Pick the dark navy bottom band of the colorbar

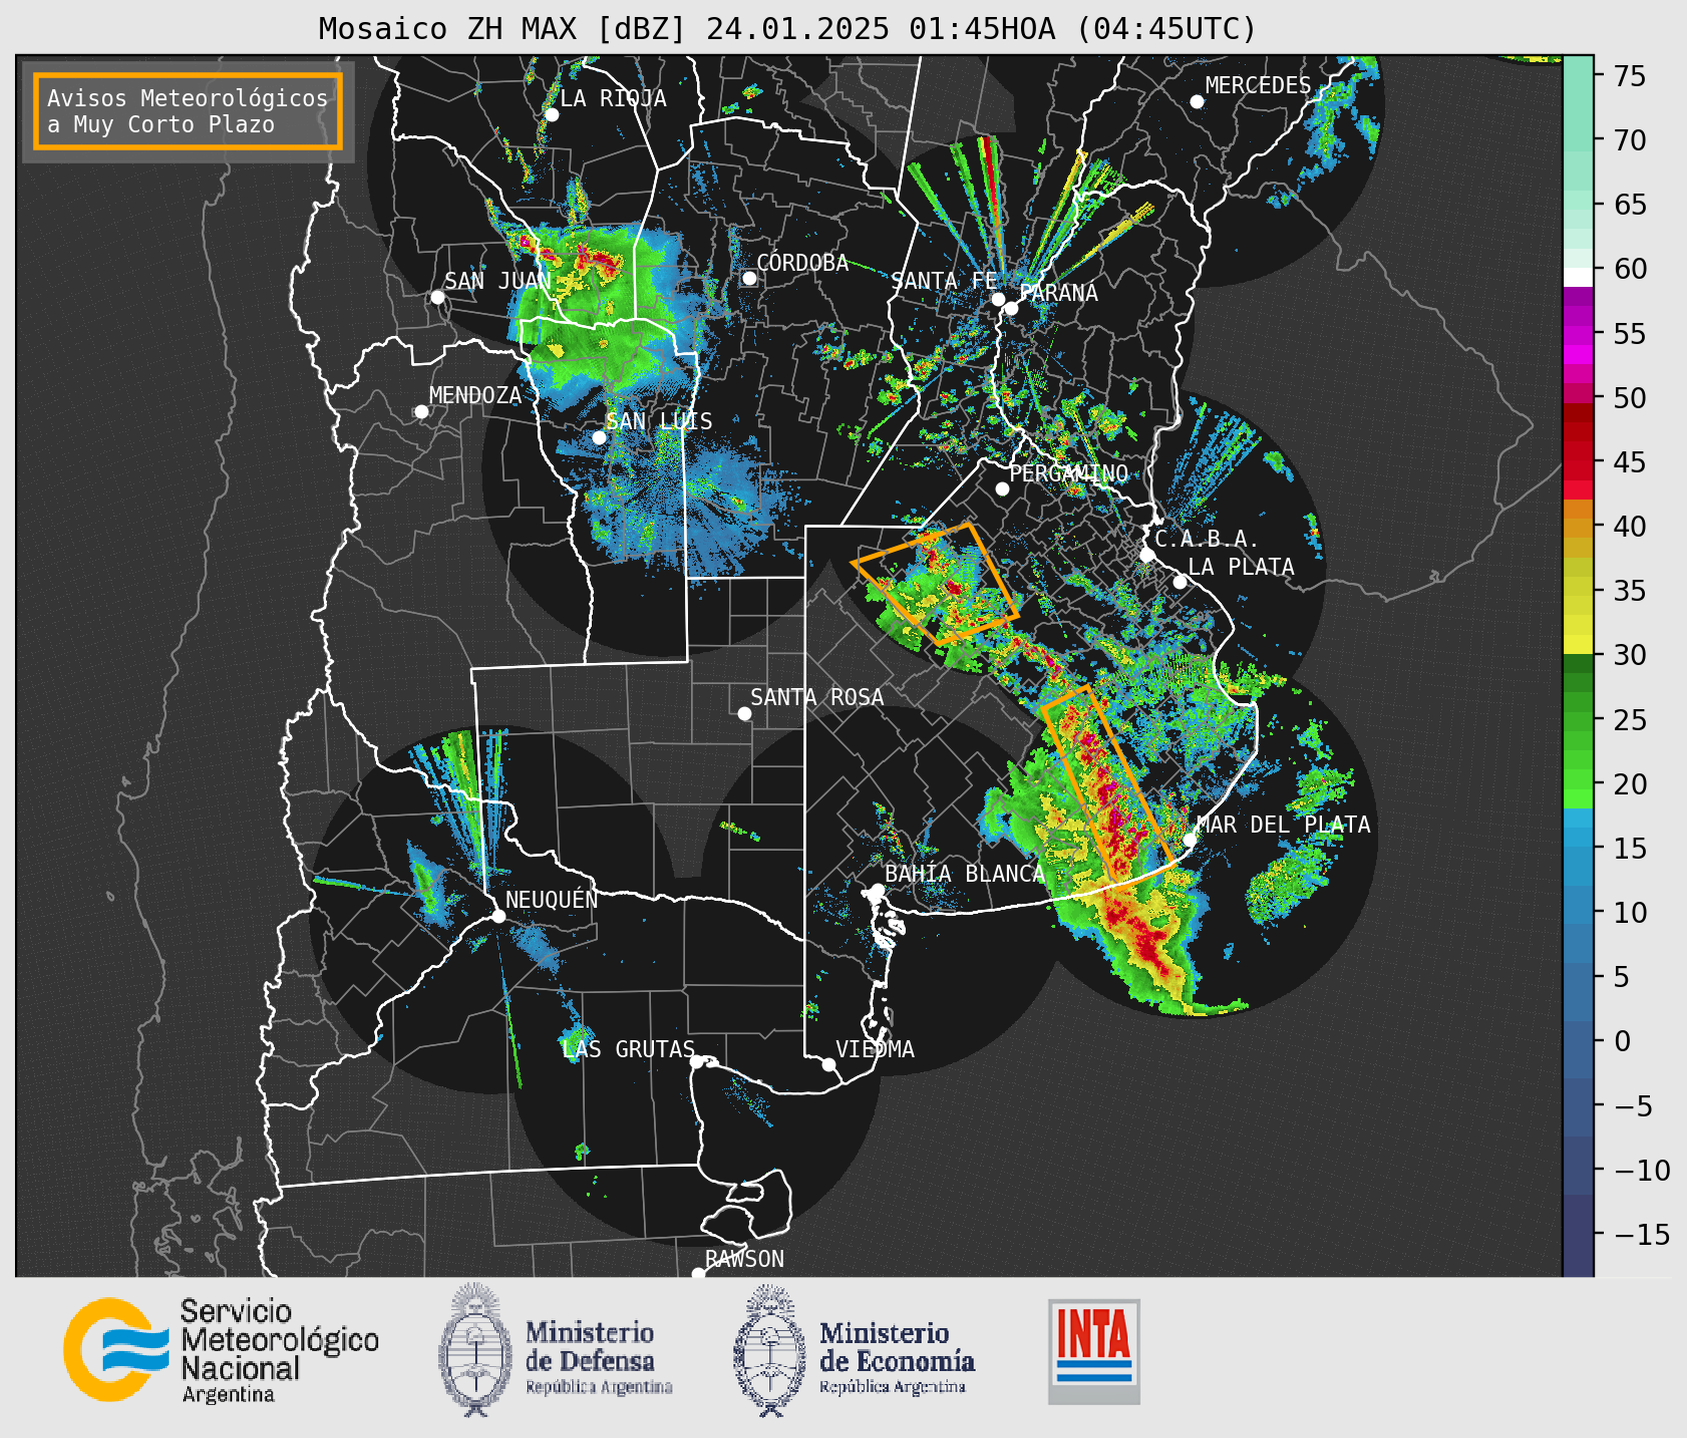[1578, 1235]
